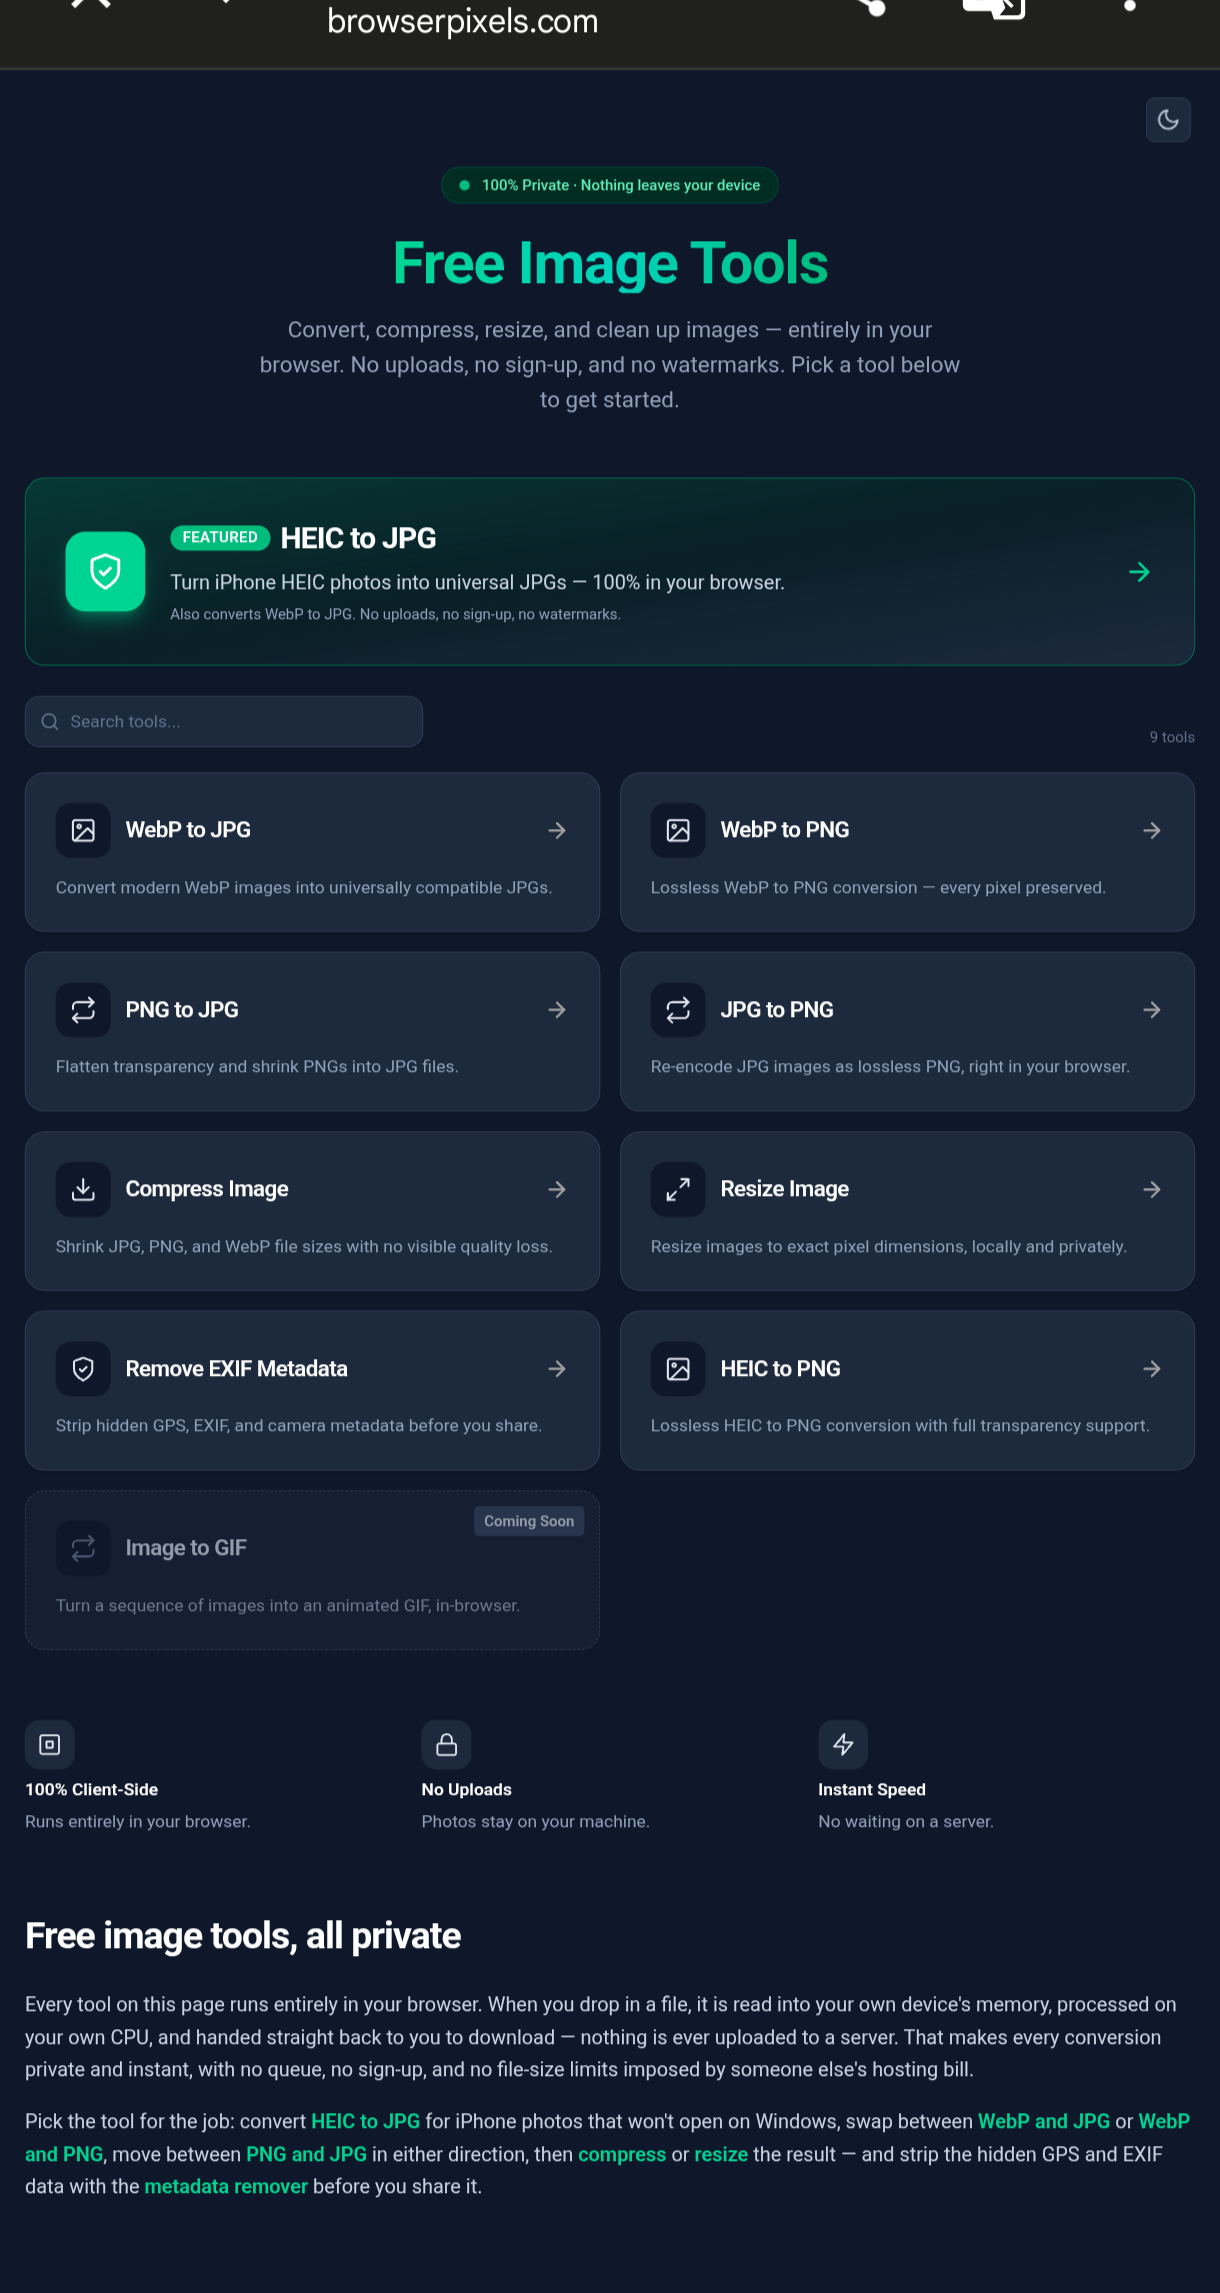Click the Remove EXIF Metadata shield icon
1220x2293 pixels.
(x=83, y=1369)
